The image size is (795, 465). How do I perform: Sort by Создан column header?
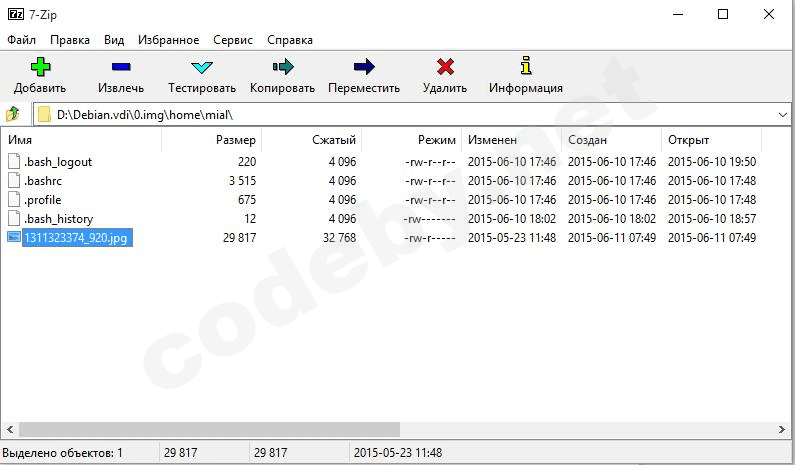point(611,140)
